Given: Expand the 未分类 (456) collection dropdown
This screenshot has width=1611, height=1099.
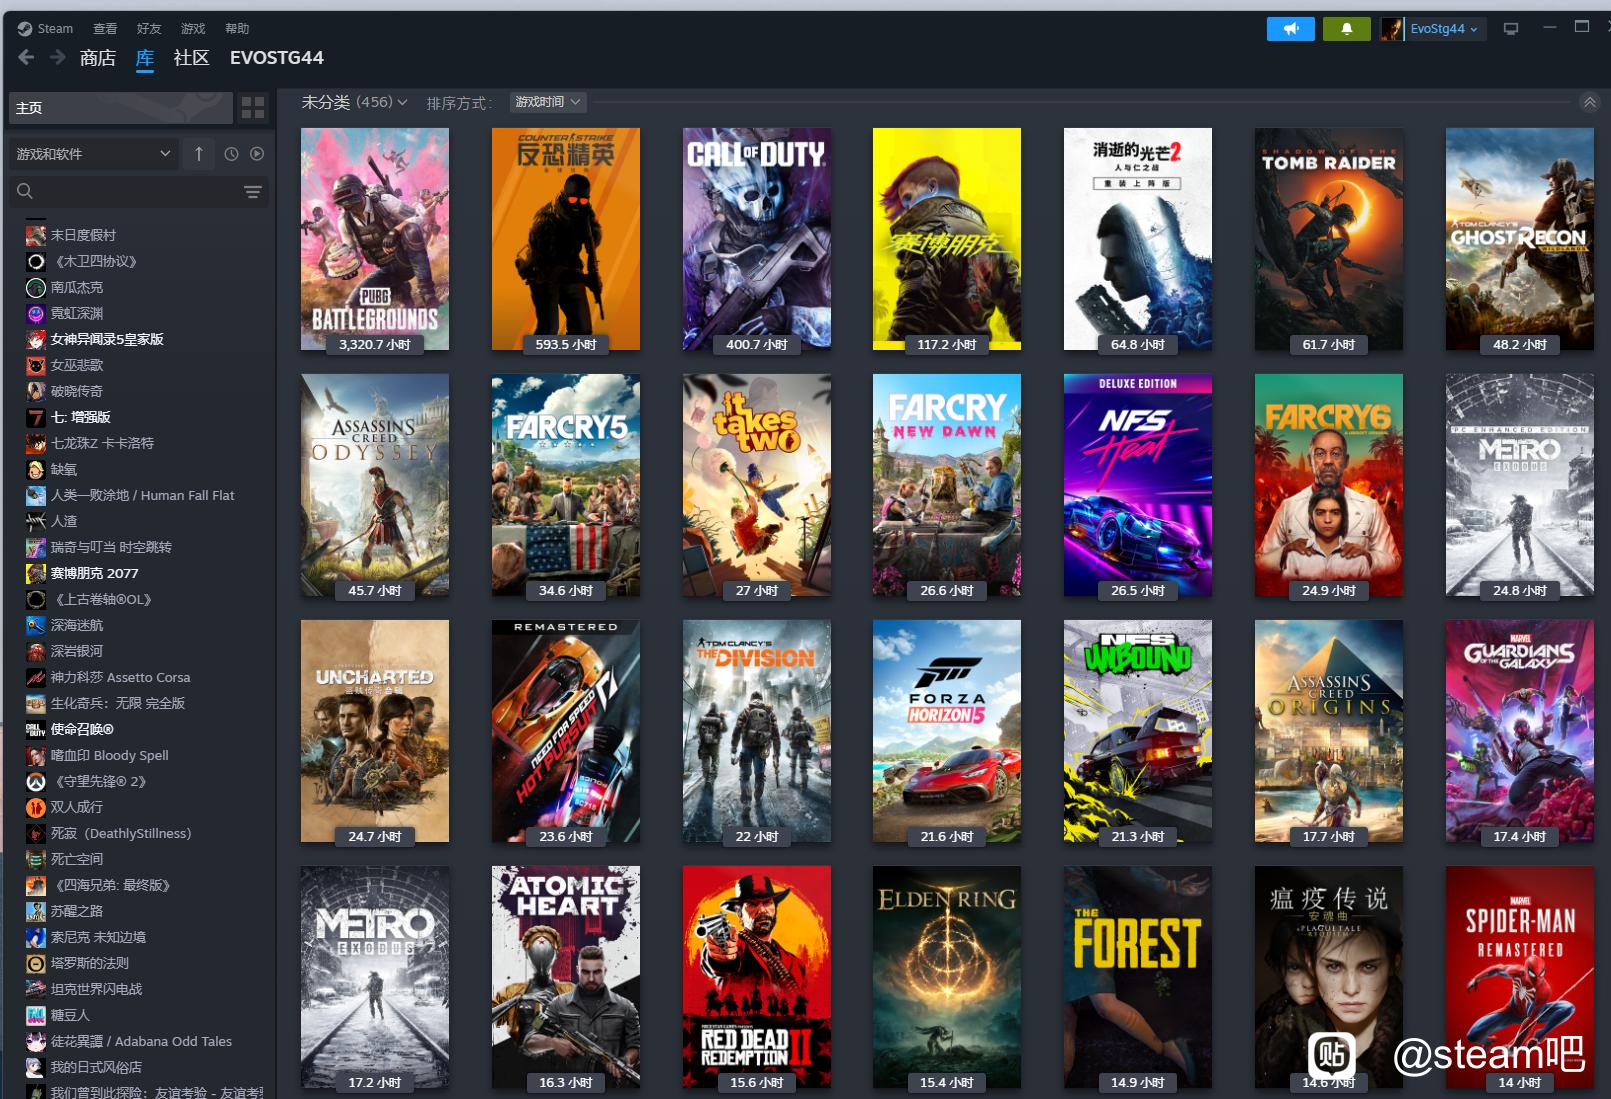Looking at the screenshot, I should point(354,102).
